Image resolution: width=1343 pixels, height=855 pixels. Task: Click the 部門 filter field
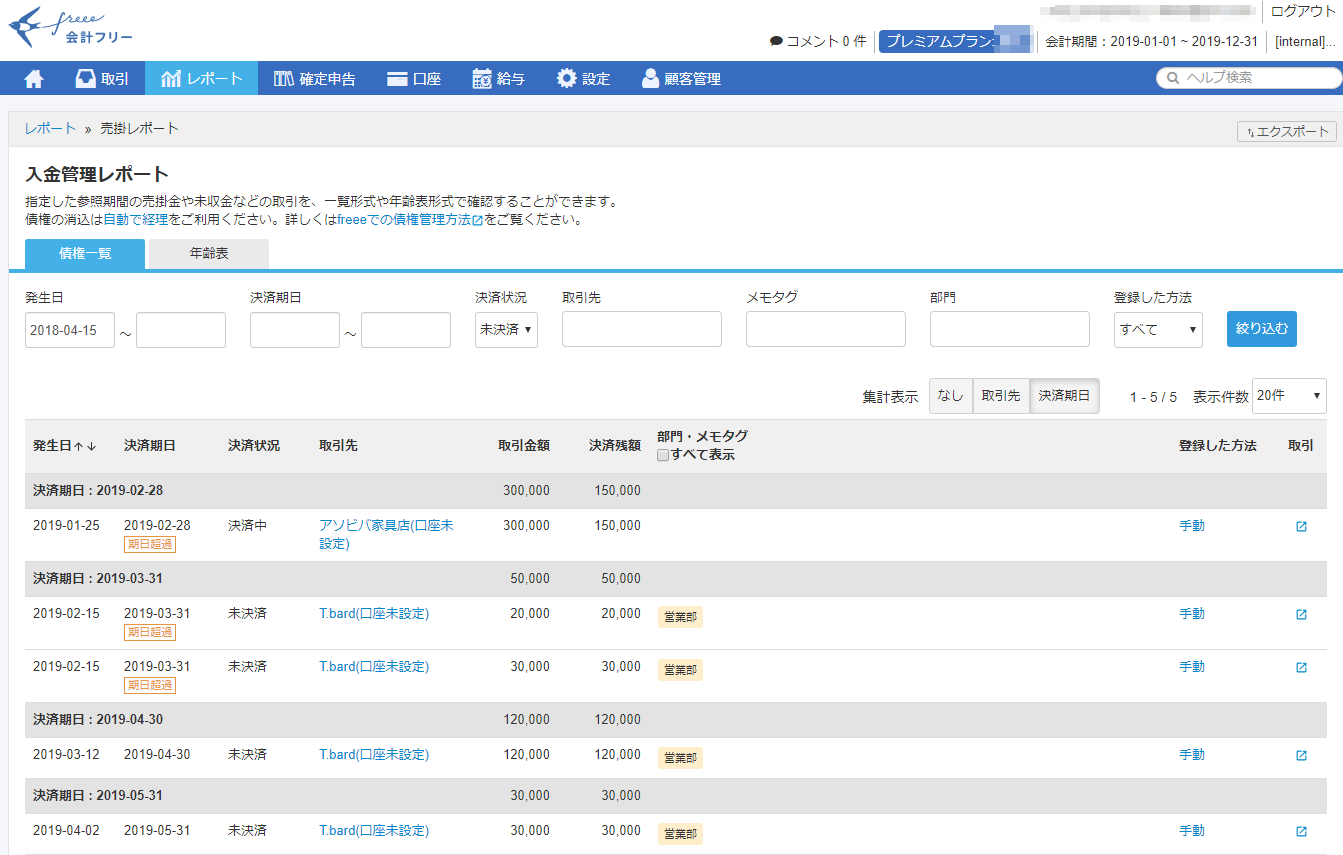pos(1010,329)
